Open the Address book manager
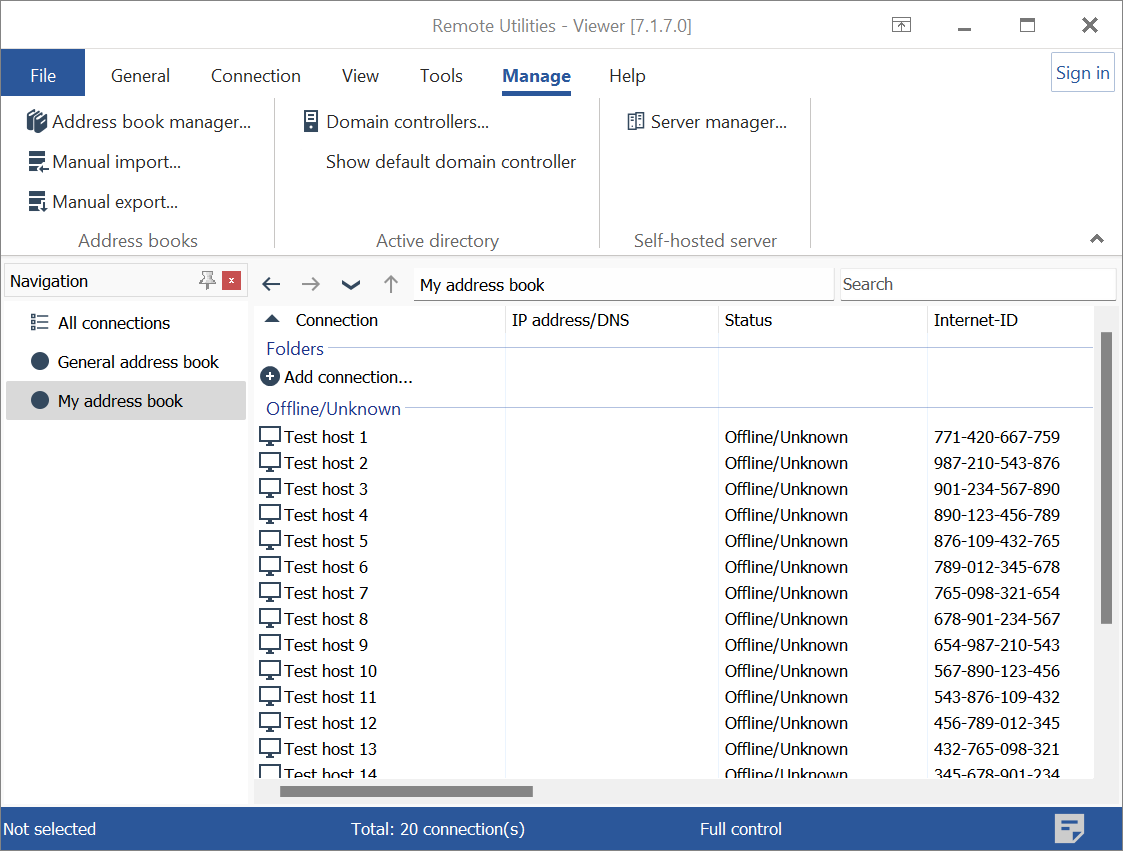This screenshot has width=1123, height=851. (139, 122)
